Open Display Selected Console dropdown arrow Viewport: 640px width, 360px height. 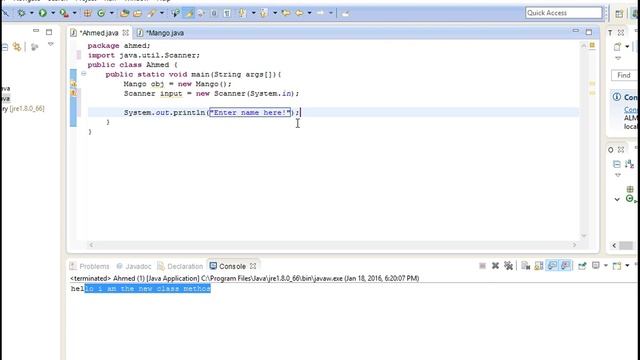(606, 266)
